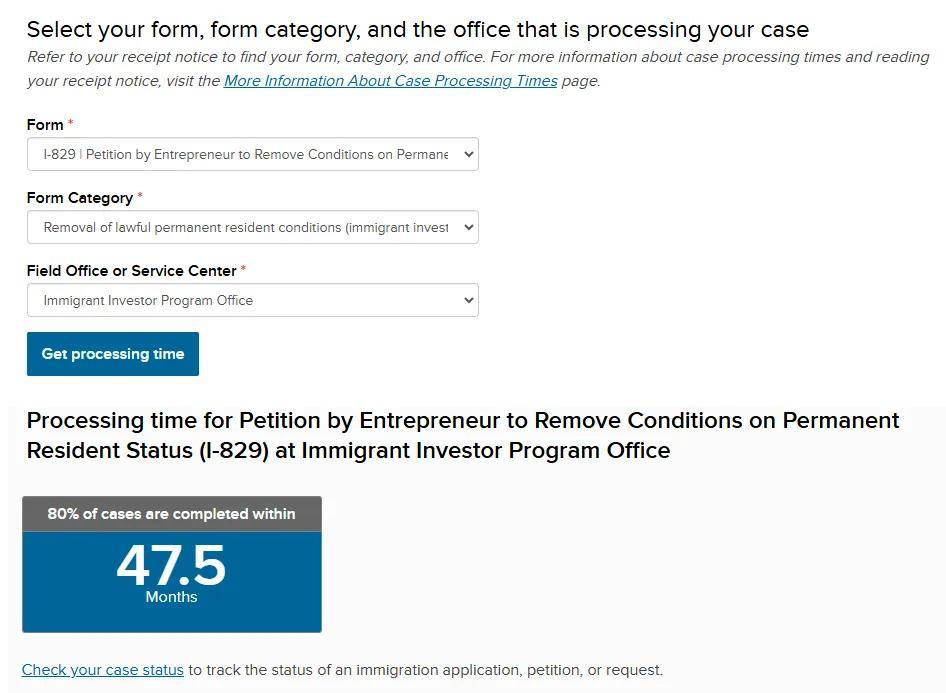Click the 'Months' text in the blue card

171,597
